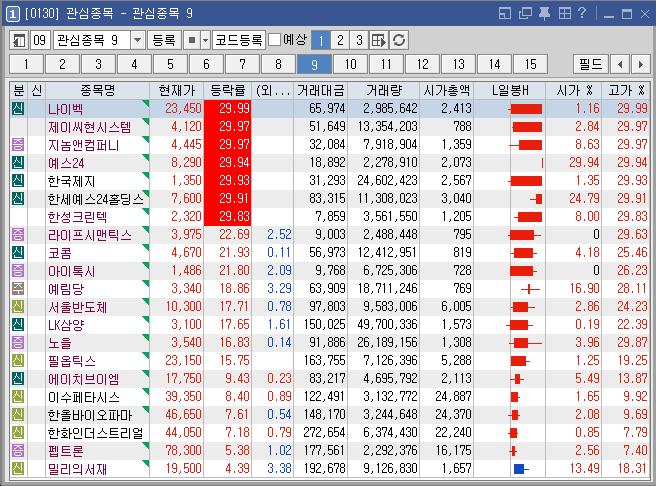Select the 한세예스24홀딩스 stock name
The width and height of the screenshot is (656, 486).
tap(95, 199)
